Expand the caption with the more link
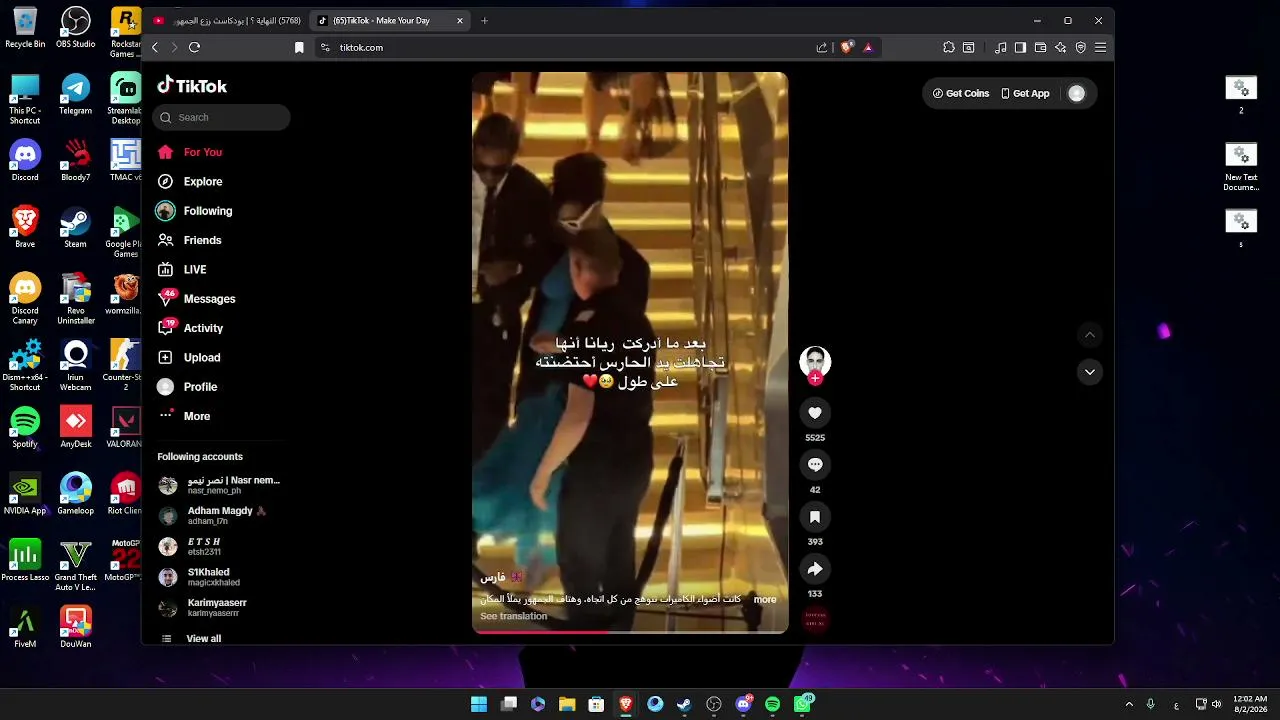1280x720 pixels. tap(765, 600)
